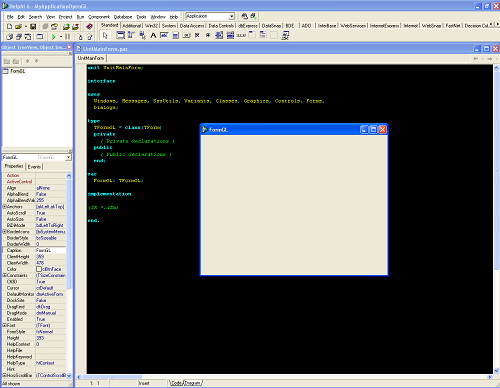500x388 pixels.
Task: Open the Object Inspector FormGL instance combo
Action: [37, 157]
